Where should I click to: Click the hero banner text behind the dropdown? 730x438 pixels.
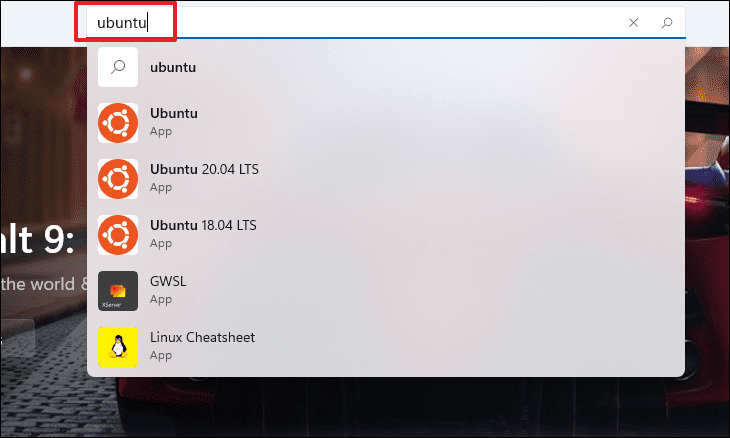click(37, 240)
